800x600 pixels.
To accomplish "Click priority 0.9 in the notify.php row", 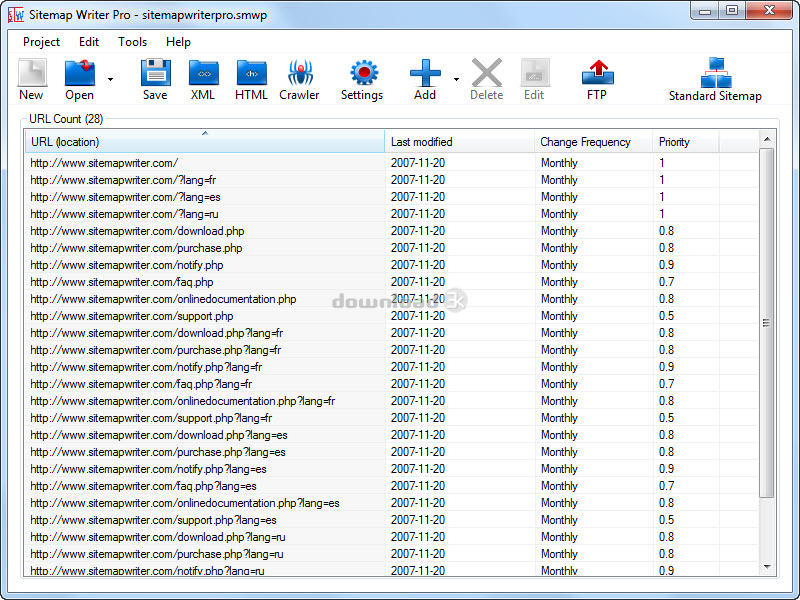I will (666, 265).
